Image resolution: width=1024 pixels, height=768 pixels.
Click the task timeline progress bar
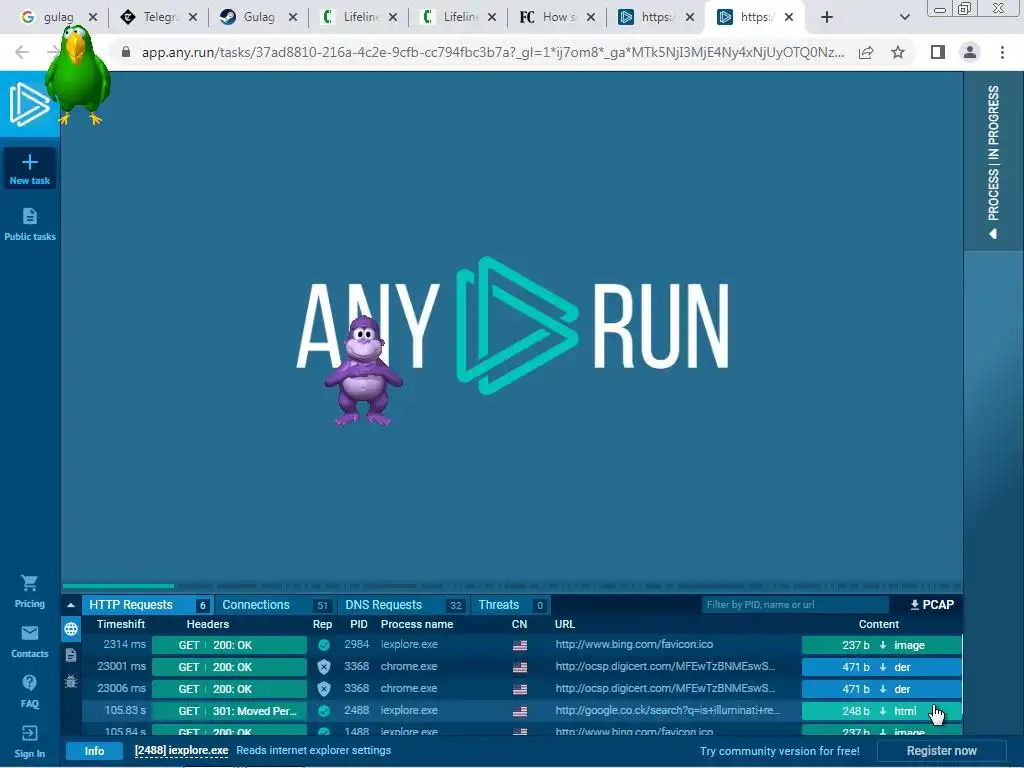point(512,586)
